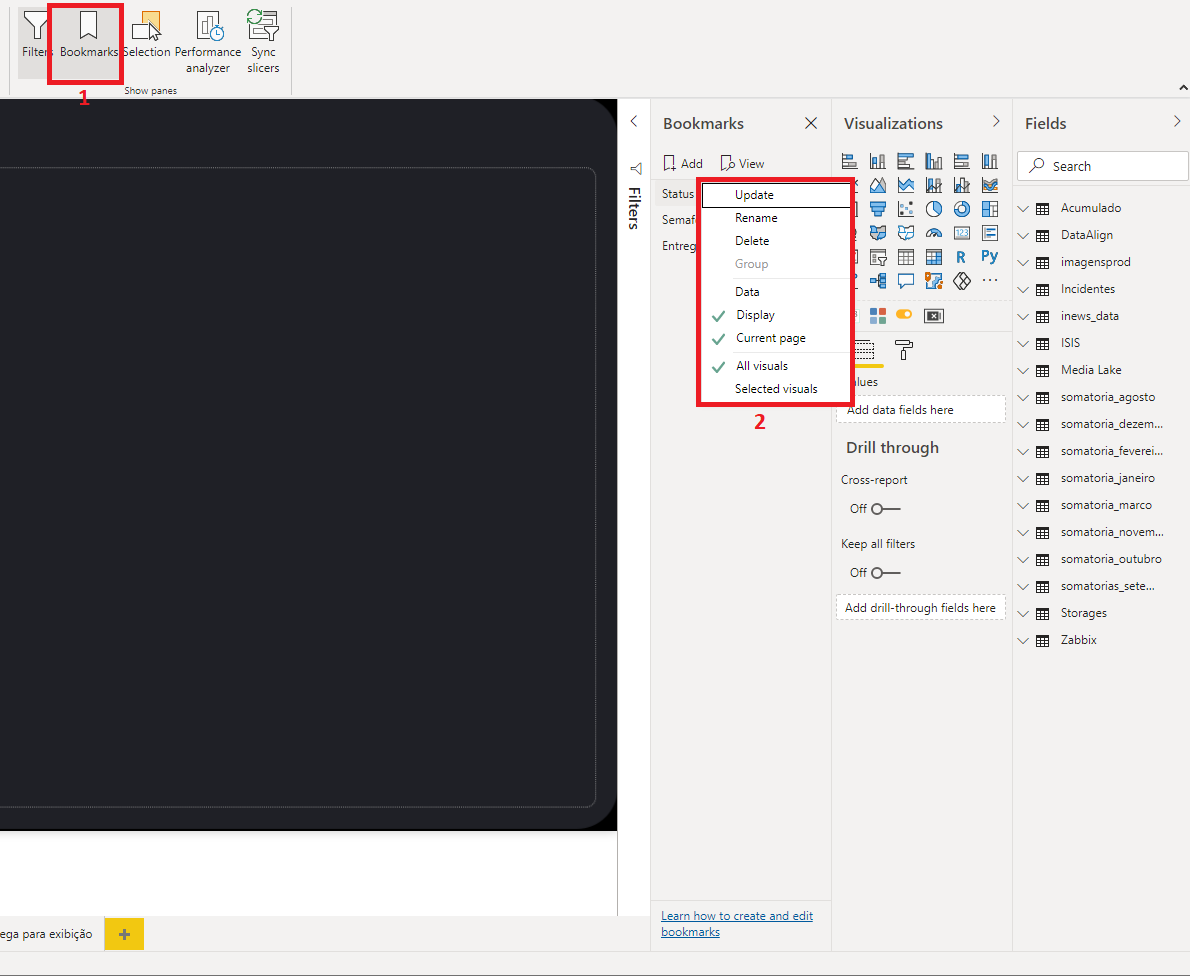Add a treemap visual

coord(990,209)
